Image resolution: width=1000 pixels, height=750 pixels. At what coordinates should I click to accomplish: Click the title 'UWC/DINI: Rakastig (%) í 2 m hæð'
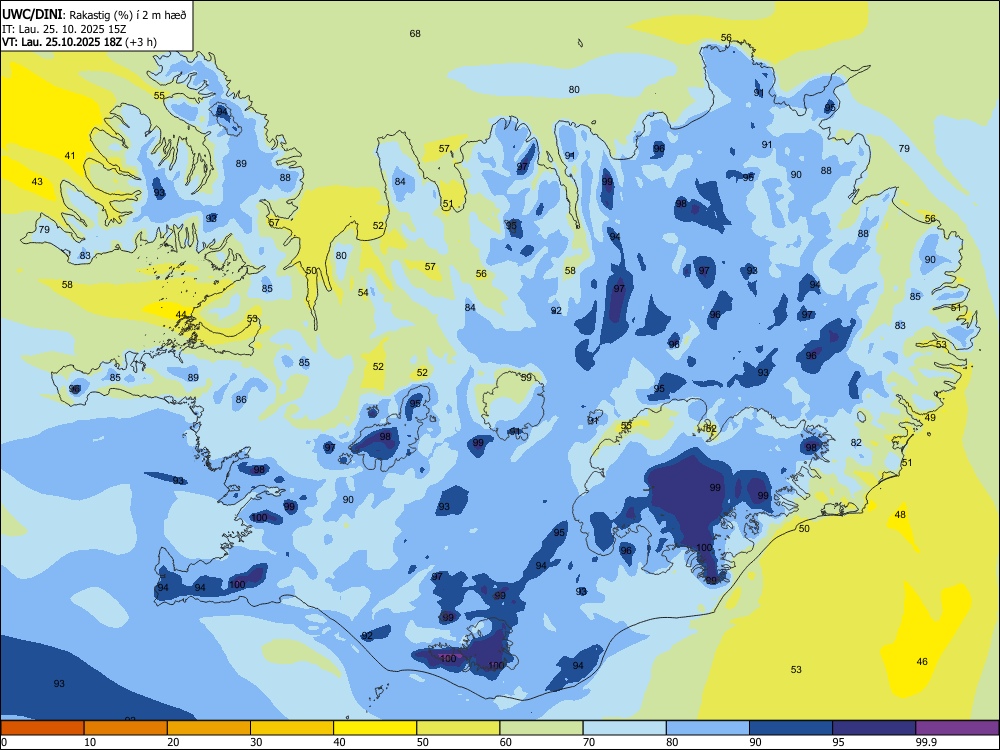tap(94, 15)
